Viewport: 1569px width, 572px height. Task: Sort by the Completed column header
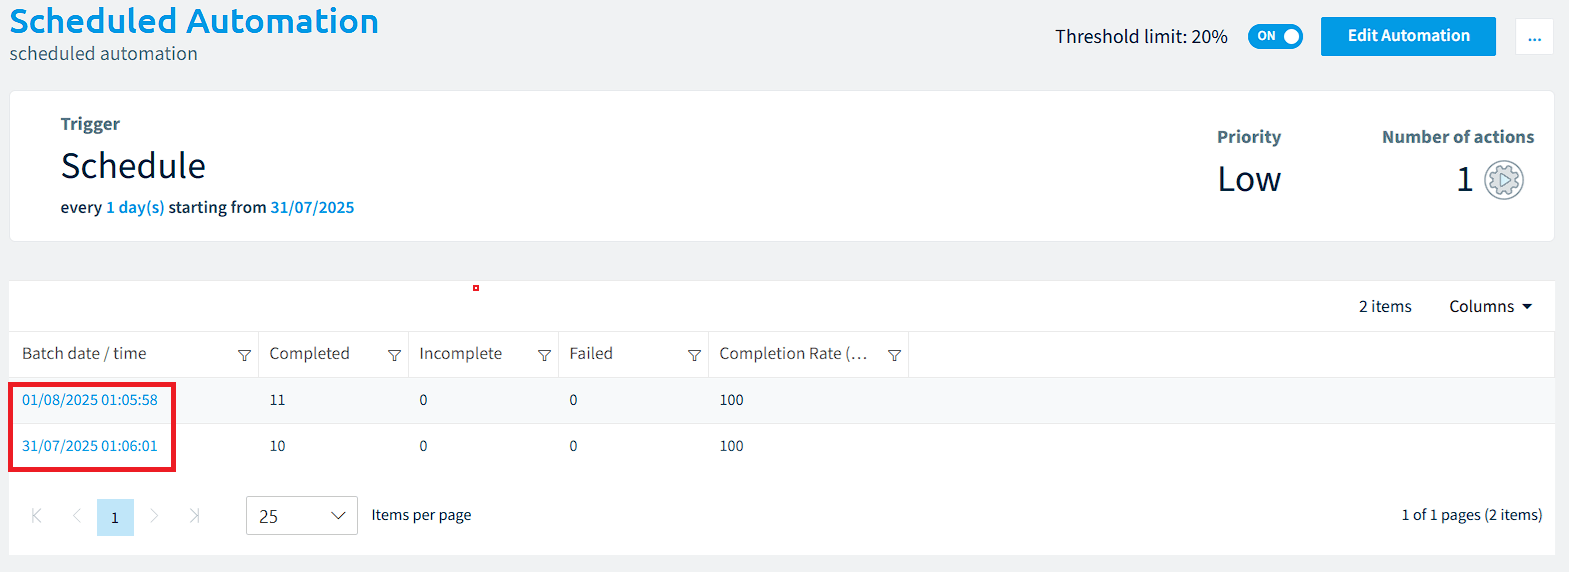click(309, 354)
